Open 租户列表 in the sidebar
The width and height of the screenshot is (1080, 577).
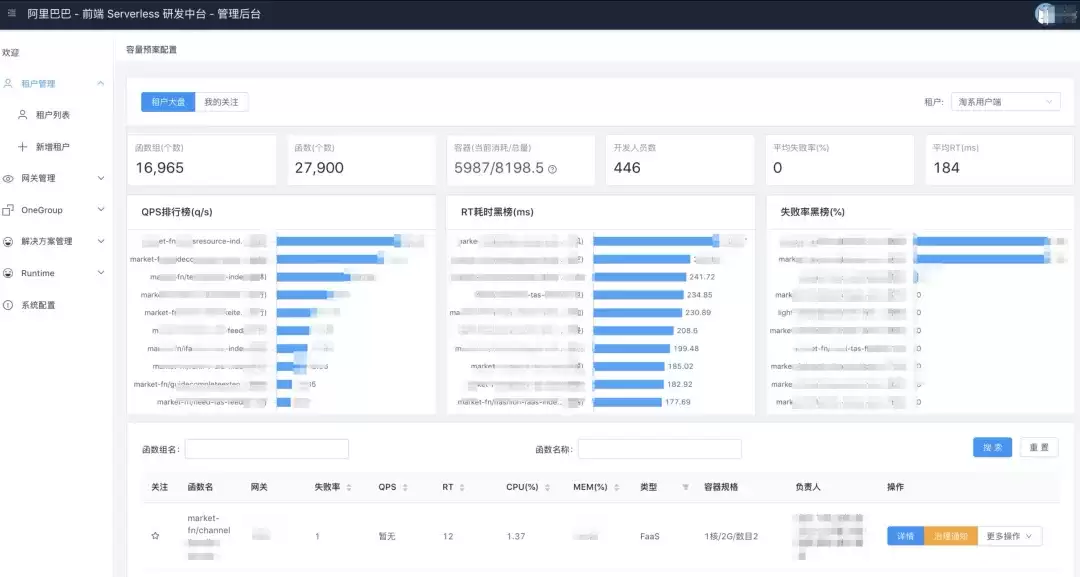[52, 115]
